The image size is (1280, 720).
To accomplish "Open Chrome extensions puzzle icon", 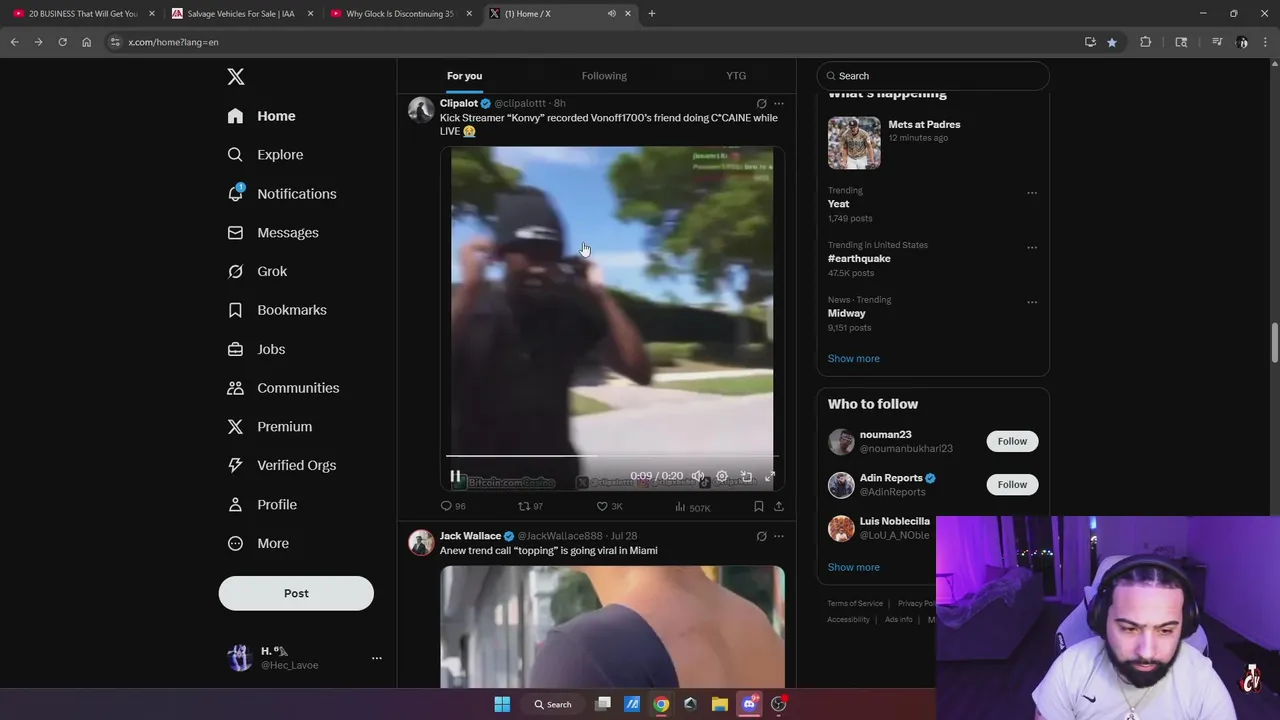I will [1146, 42].
